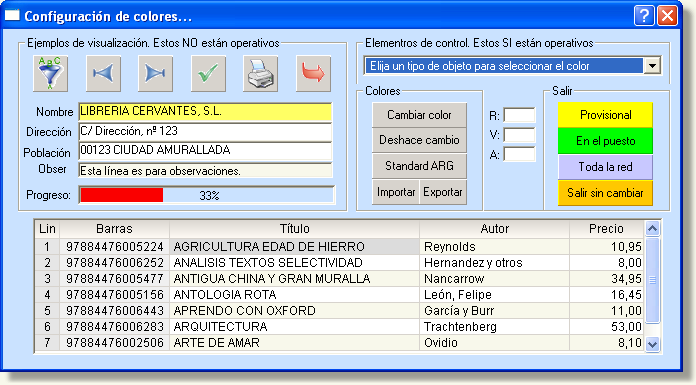The height and width of the screenshot is (385, 696).
Task: Click the V color value field
Action: (519, 135)
